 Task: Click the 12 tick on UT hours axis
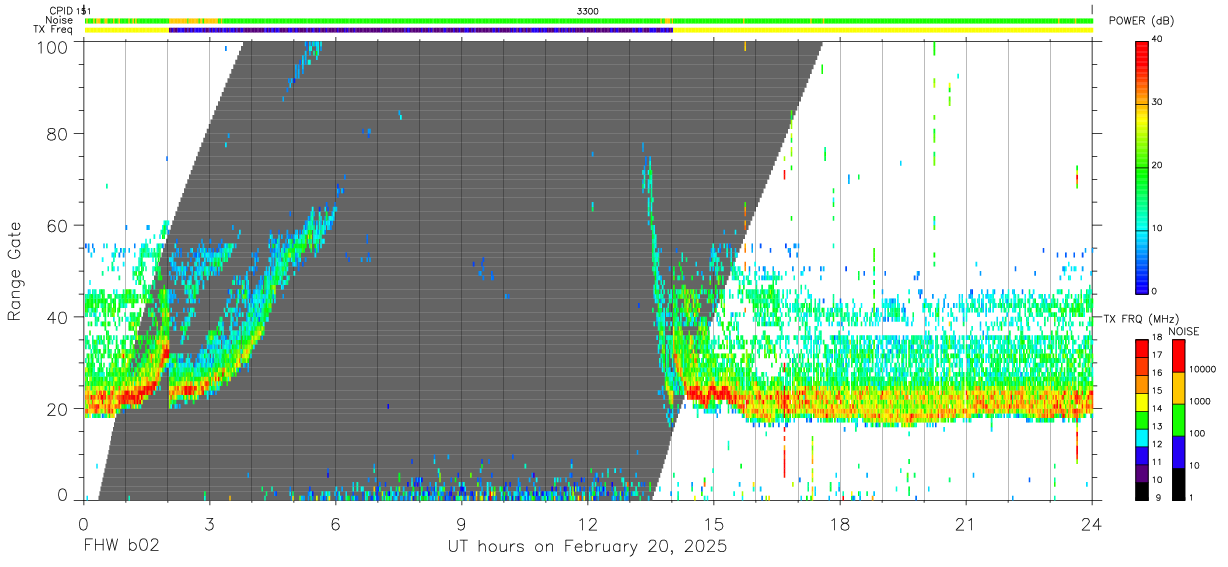pyautogui.click(x=588, y=523)
